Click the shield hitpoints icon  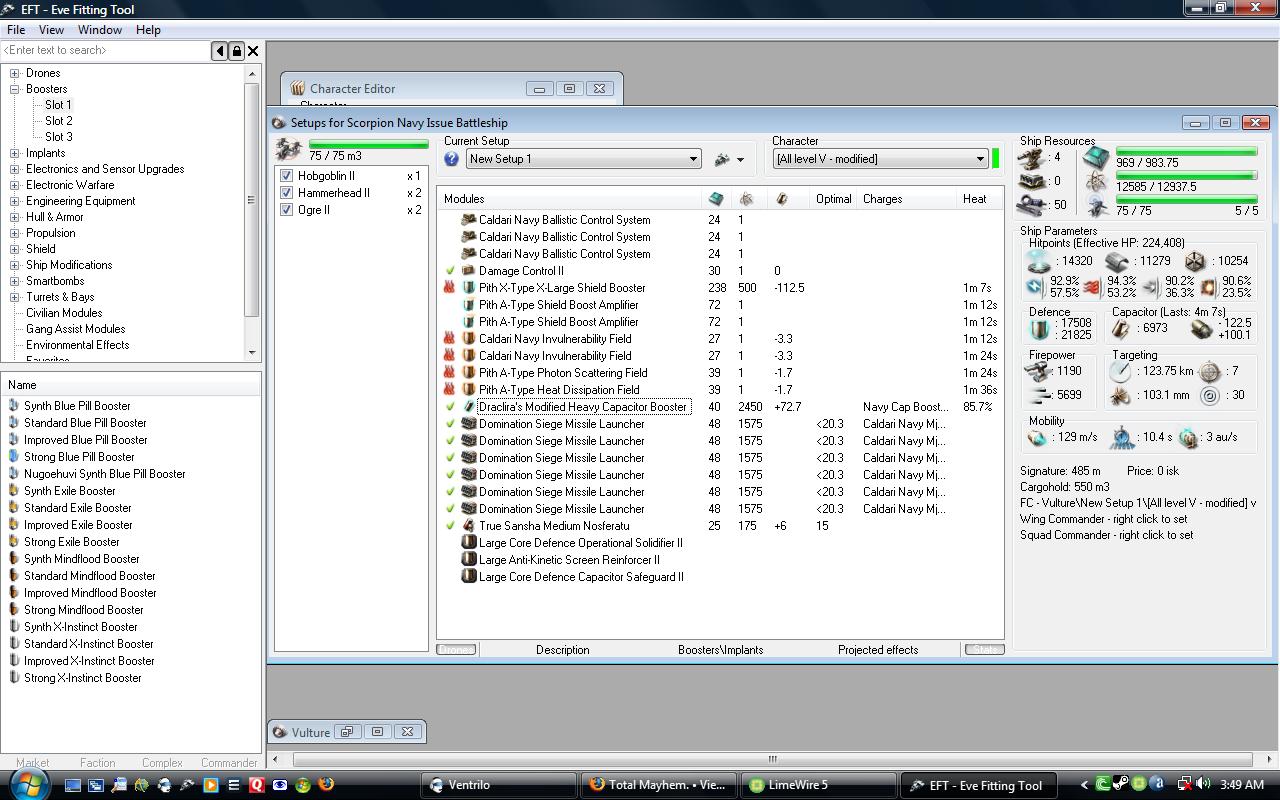pyautogui.click(x=1039, y=261)
